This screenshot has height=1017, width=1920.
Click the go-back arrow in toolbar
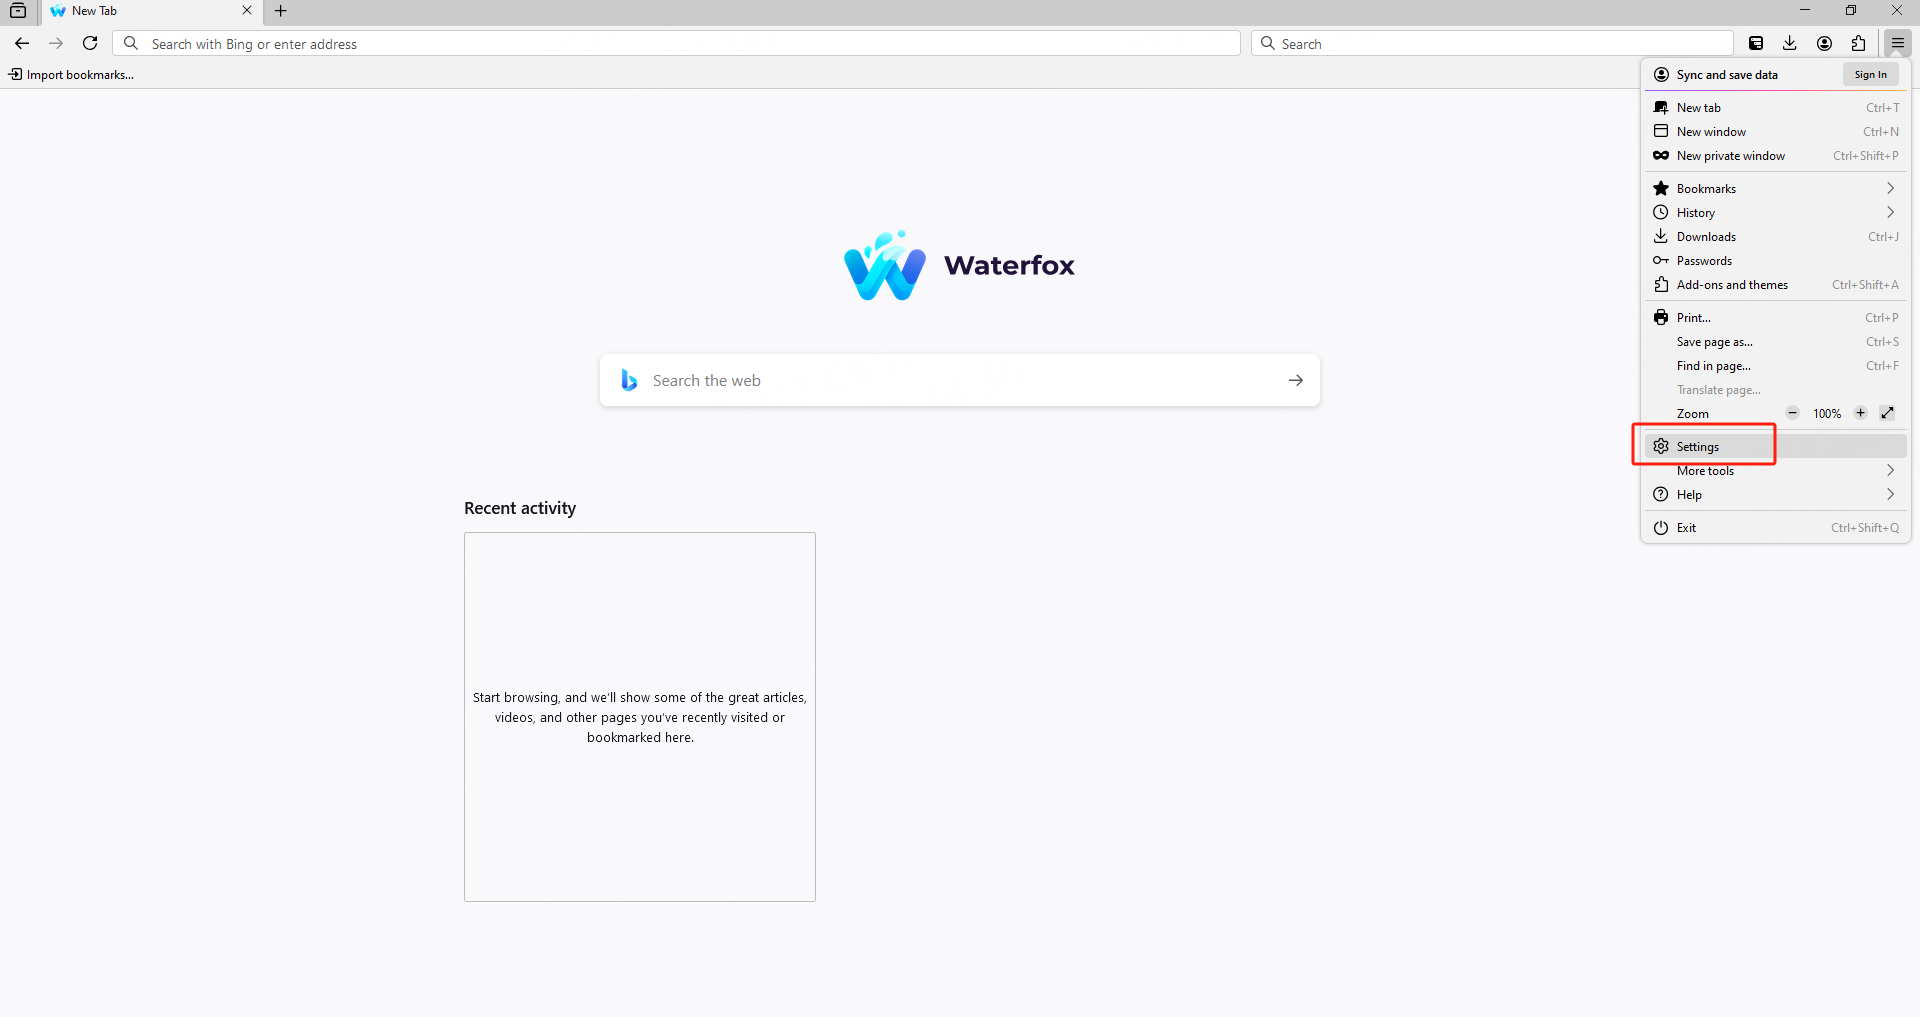click(x=22, y=43)
